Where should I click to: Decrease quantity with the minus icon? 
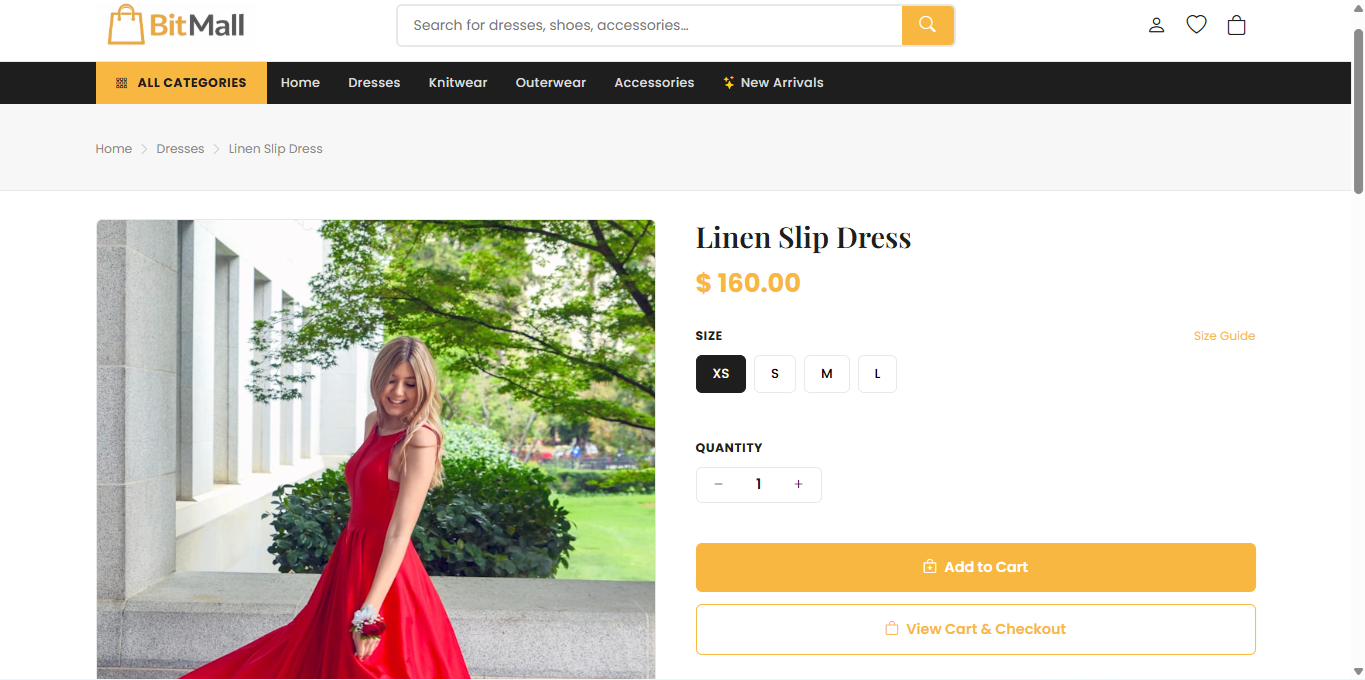click(x=718, y=485)
